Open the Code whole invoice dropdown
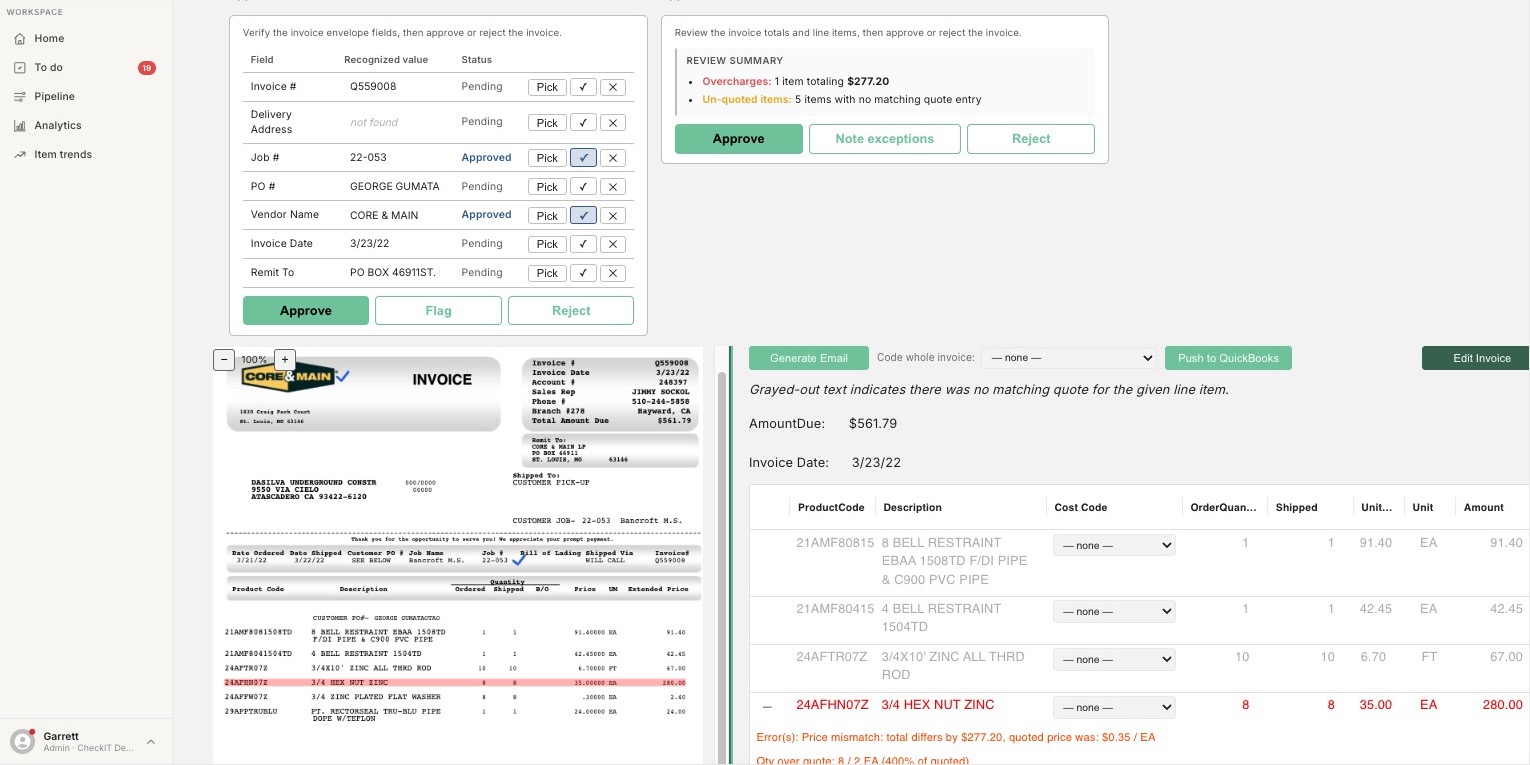Image resolution: width=1530 pixels, height=765 pixels. pyautogui.click(x=1069, y=358)
